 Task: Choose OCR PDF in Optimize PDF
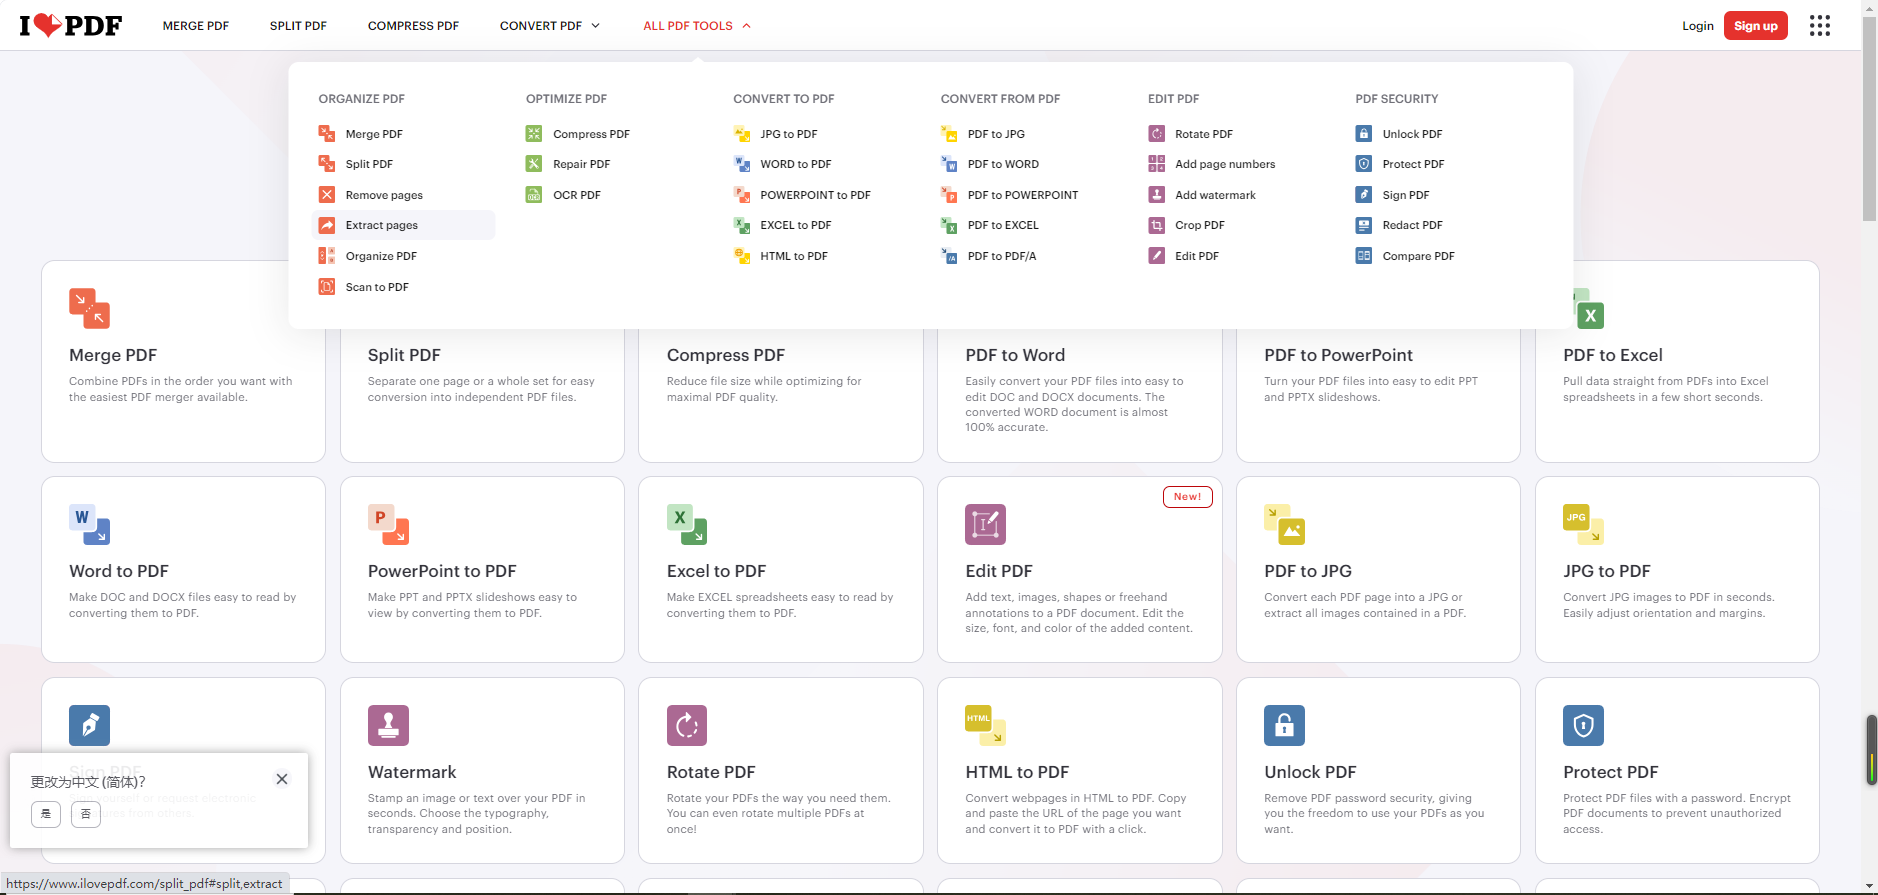point(576,195)
